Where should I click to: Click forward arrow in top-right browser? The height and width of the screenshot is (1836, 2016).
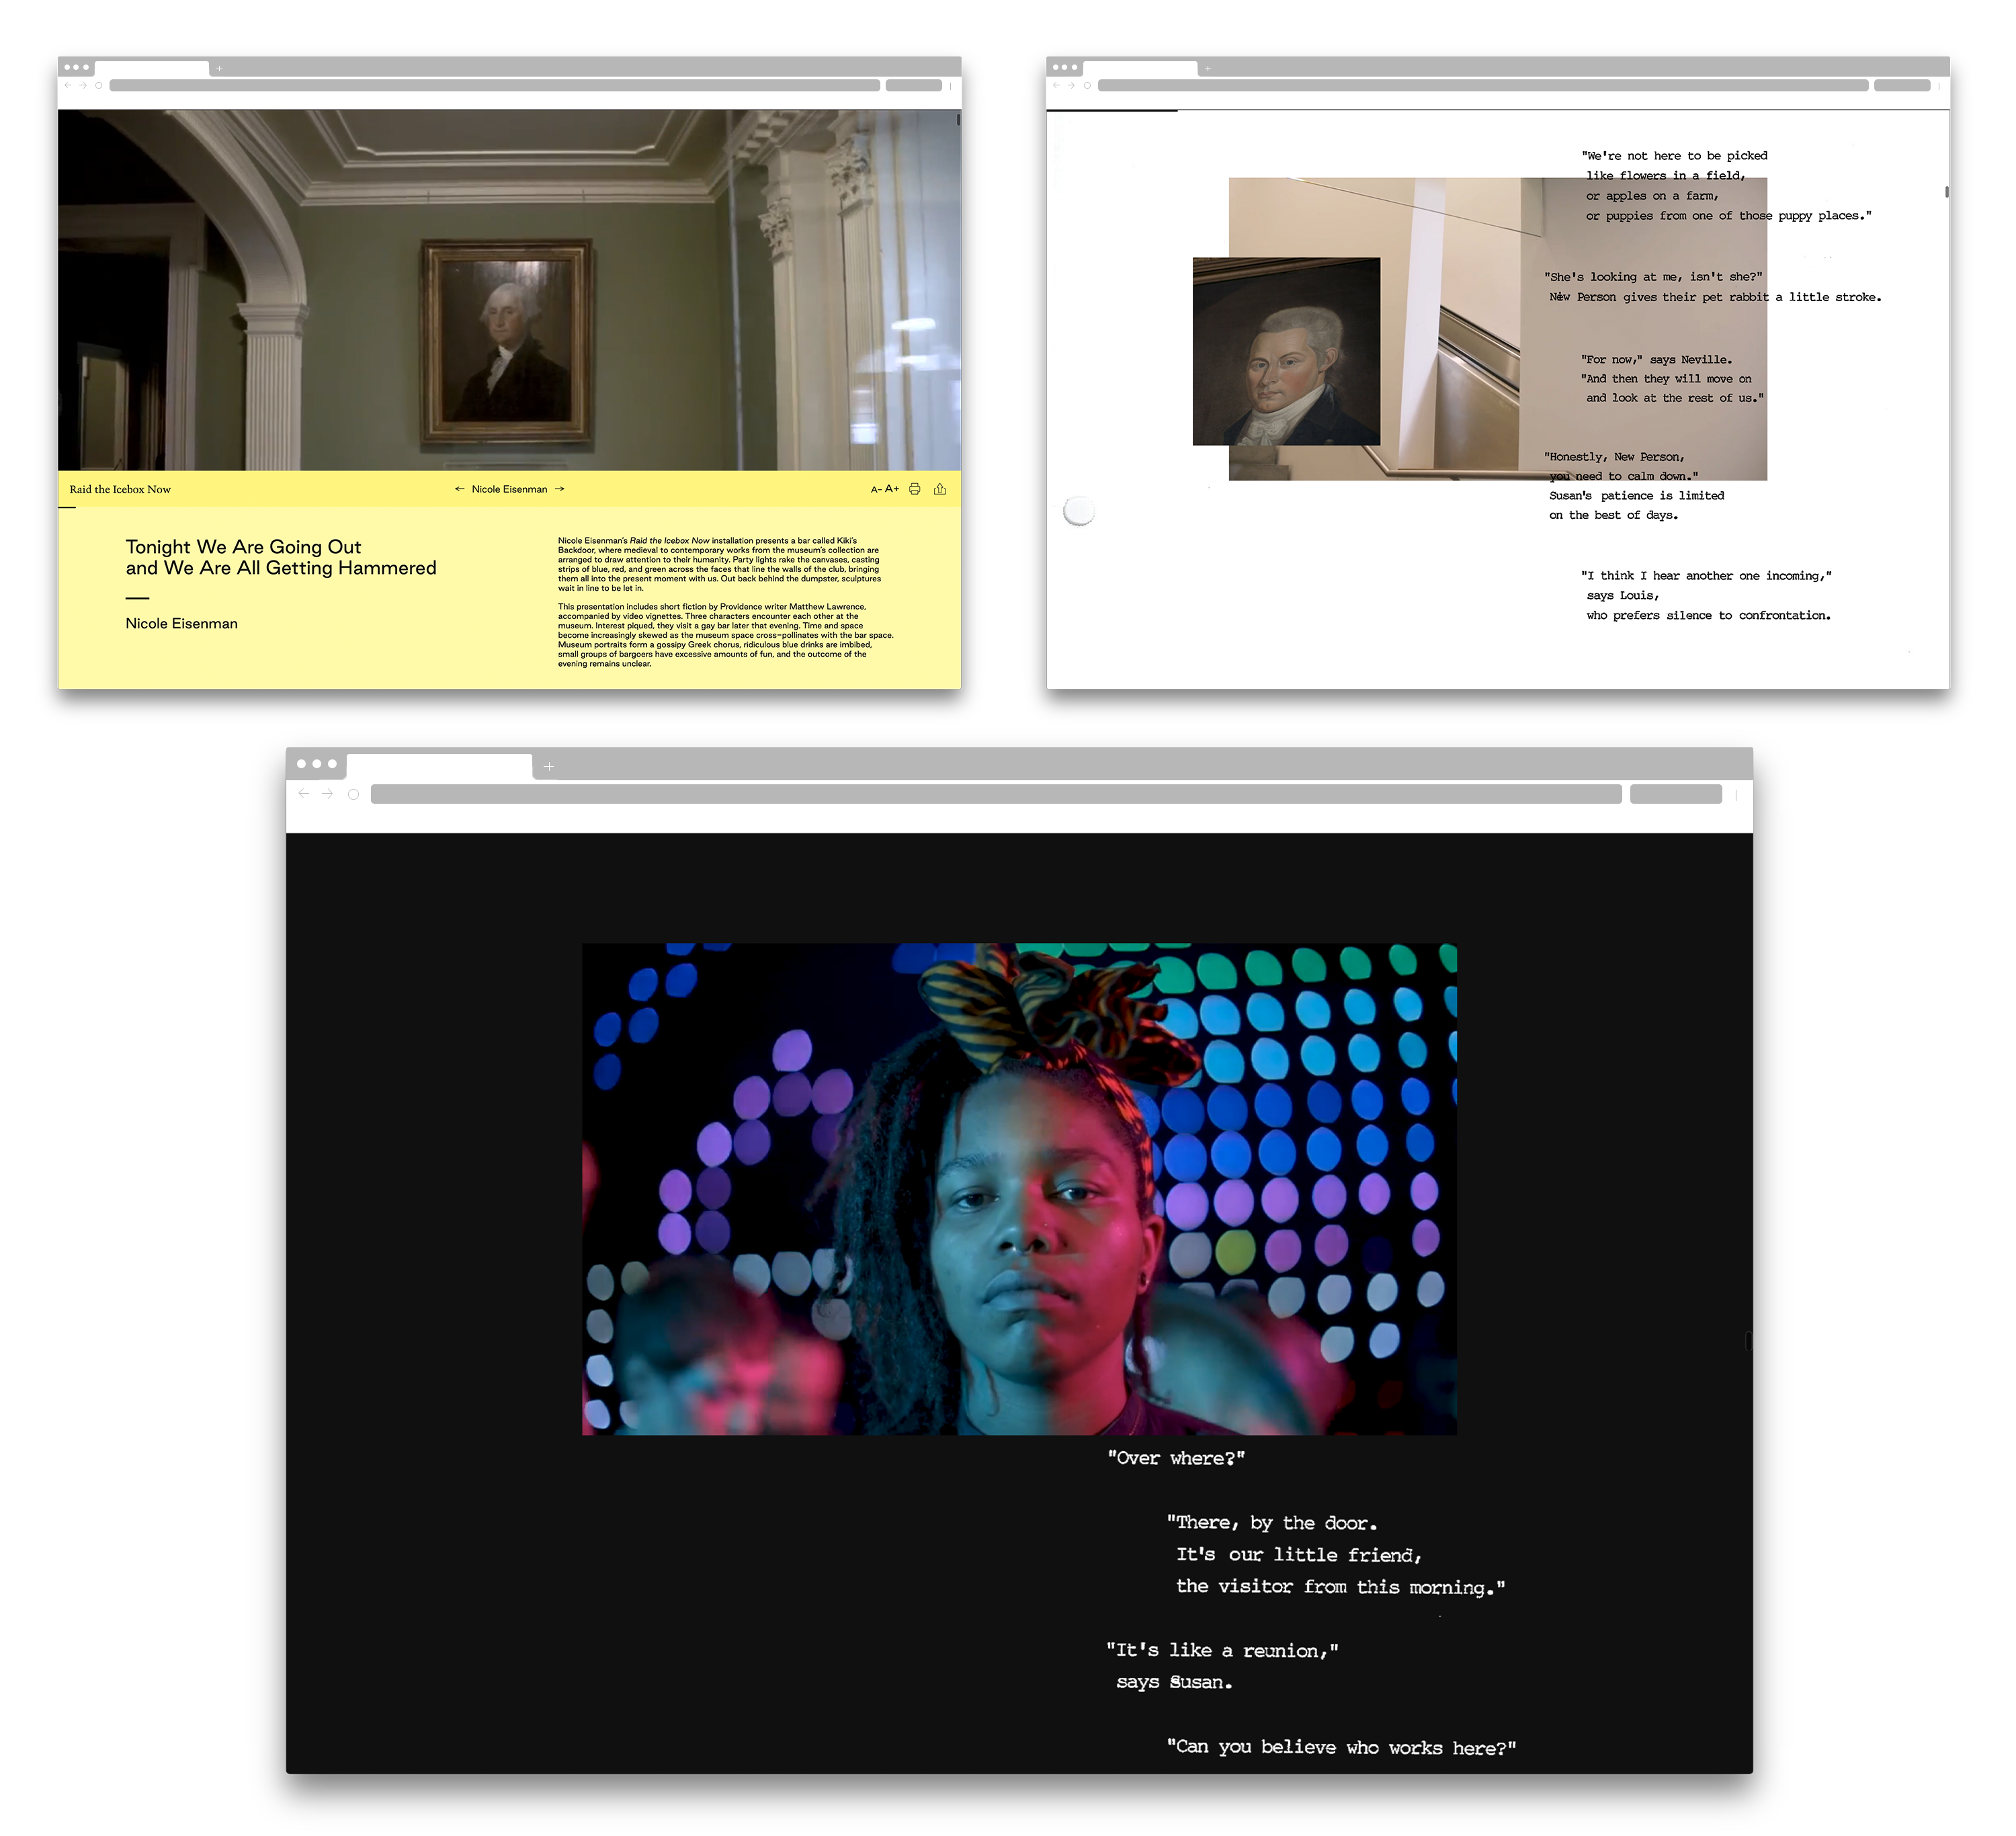point(1071,85)
